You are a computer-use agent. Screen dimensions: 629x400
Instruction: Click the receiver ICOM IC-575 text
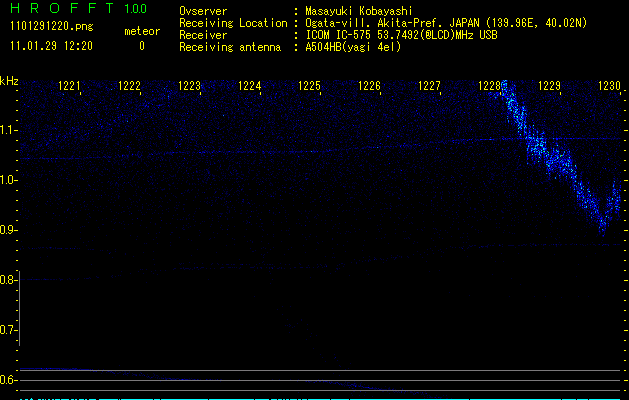pyautogui.click(x=401, y=35)
